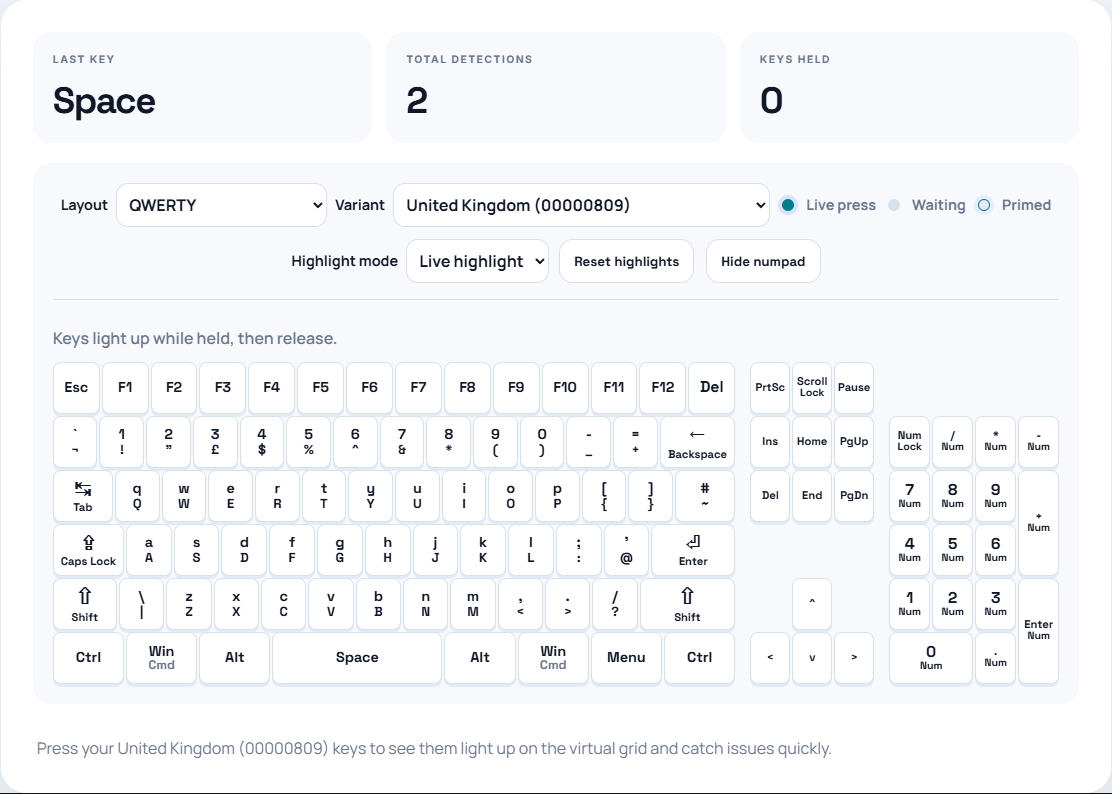Click the Del key beside End

coord(770,496)
